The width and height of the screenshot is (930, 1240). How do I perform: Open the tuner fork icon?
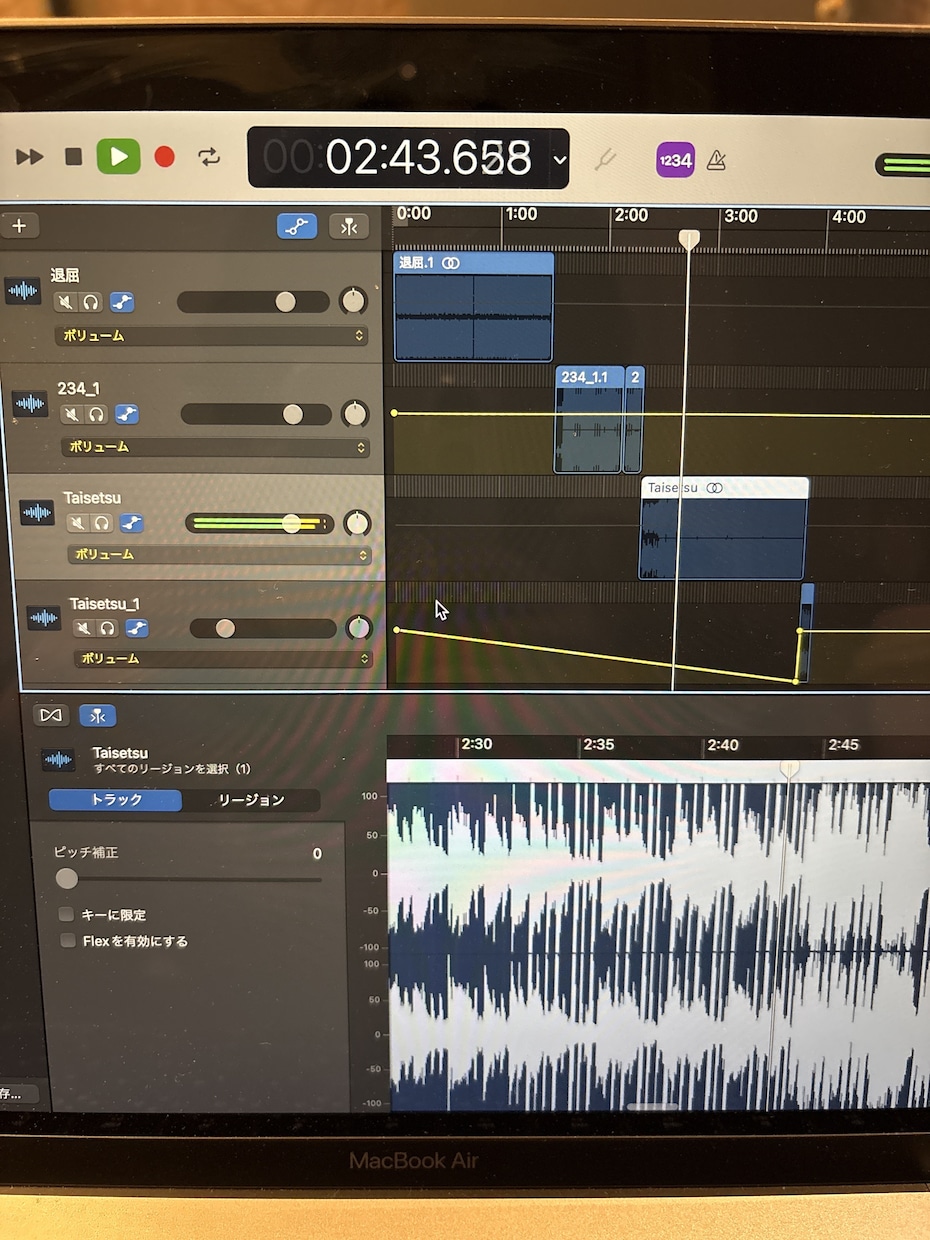click(605, 159)
